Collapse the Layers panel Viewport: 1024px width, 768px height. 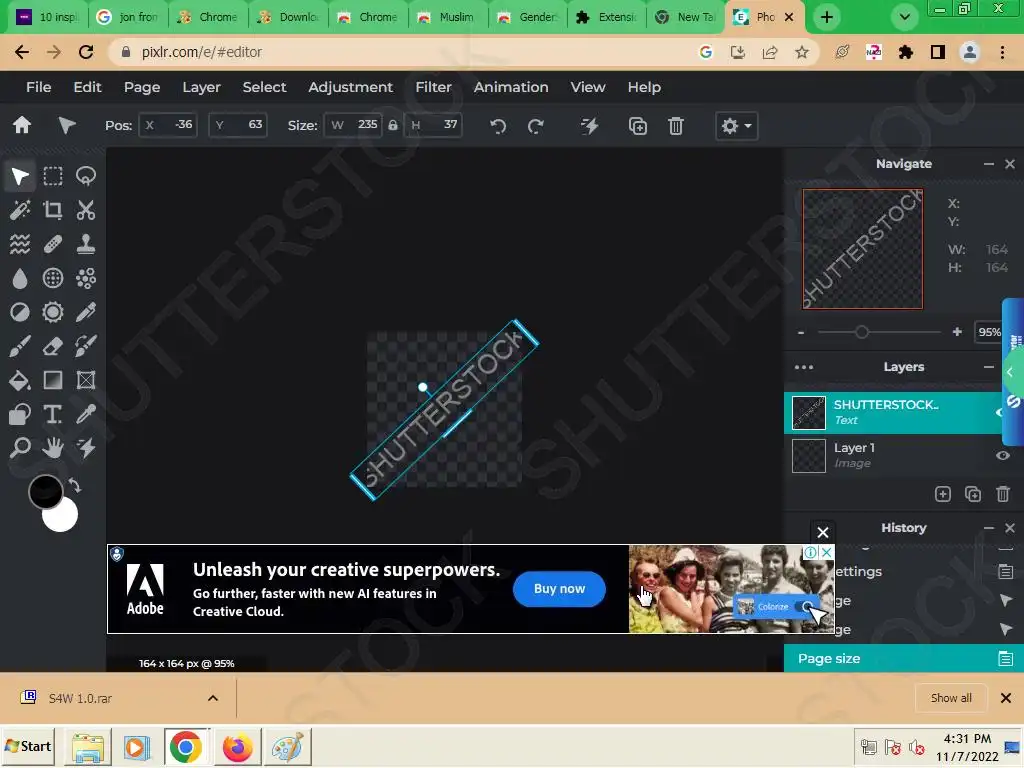pyautogui.click(x=989, y=367)
